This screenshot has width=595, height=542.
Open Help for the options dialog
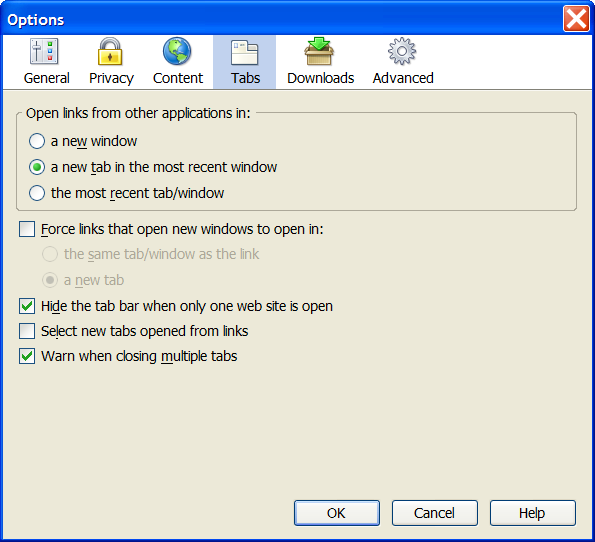[x=532, y=513]
